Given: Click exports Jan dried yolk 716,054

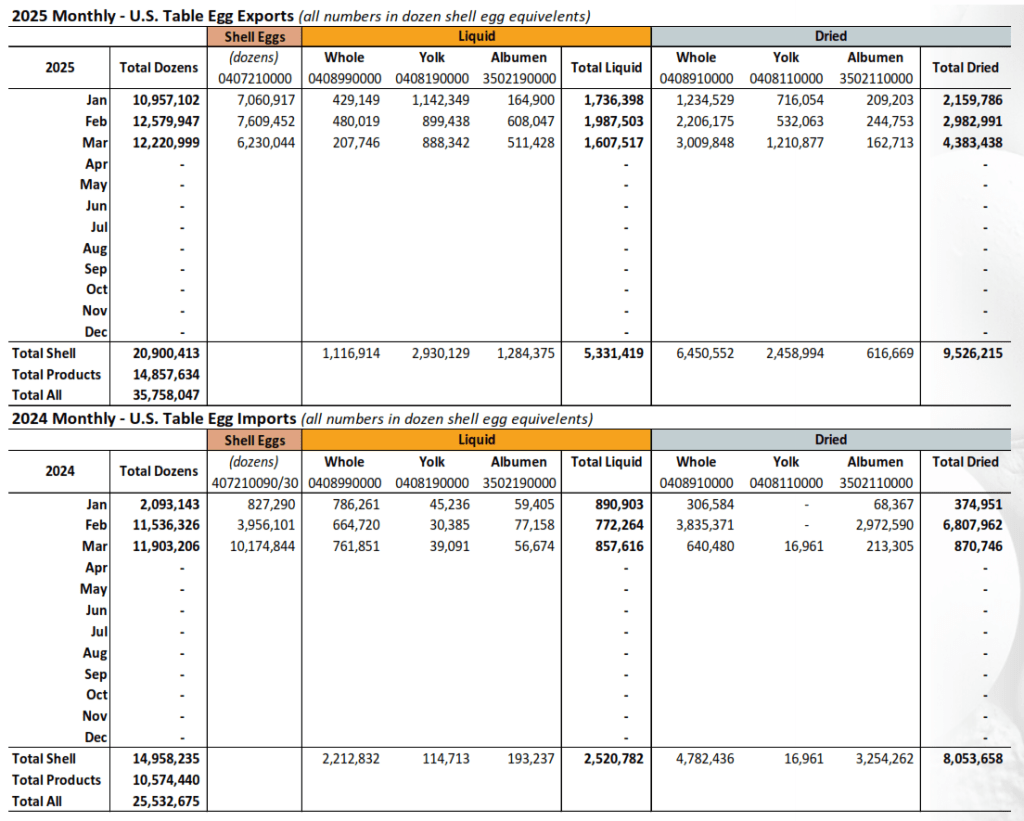Looking at the screenshot, I should click(x=800, y=100).
